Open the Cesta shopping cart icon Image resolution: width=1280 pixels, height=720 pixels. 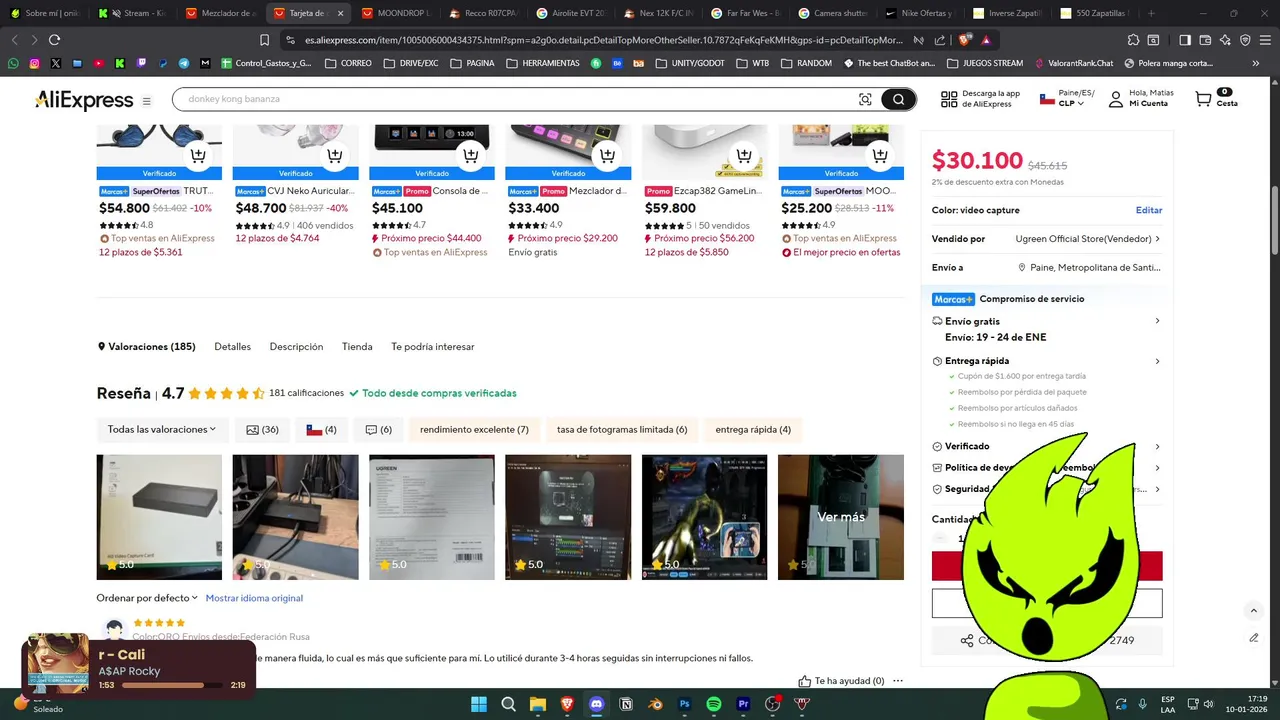click(x=1204, y=99)
